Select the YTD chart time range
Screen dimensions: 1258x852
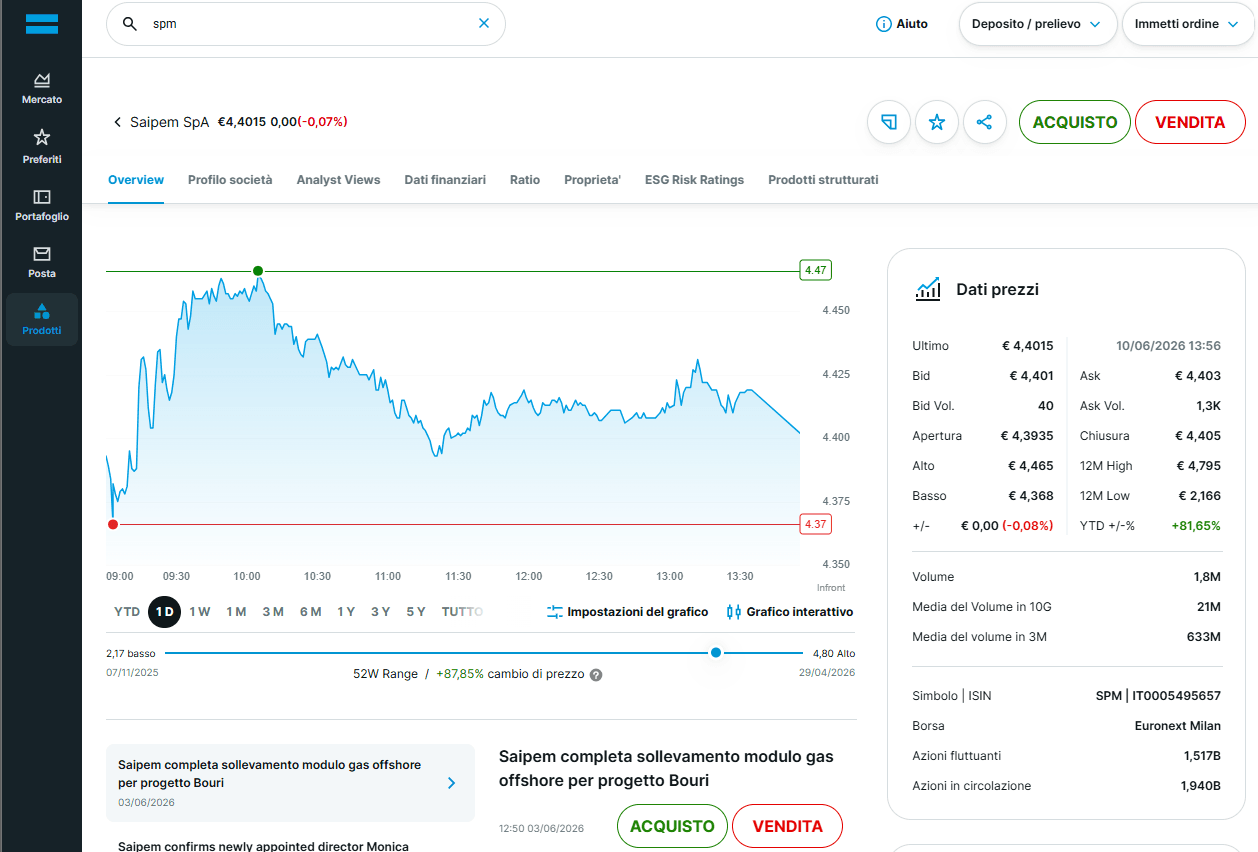coord(127,612)
